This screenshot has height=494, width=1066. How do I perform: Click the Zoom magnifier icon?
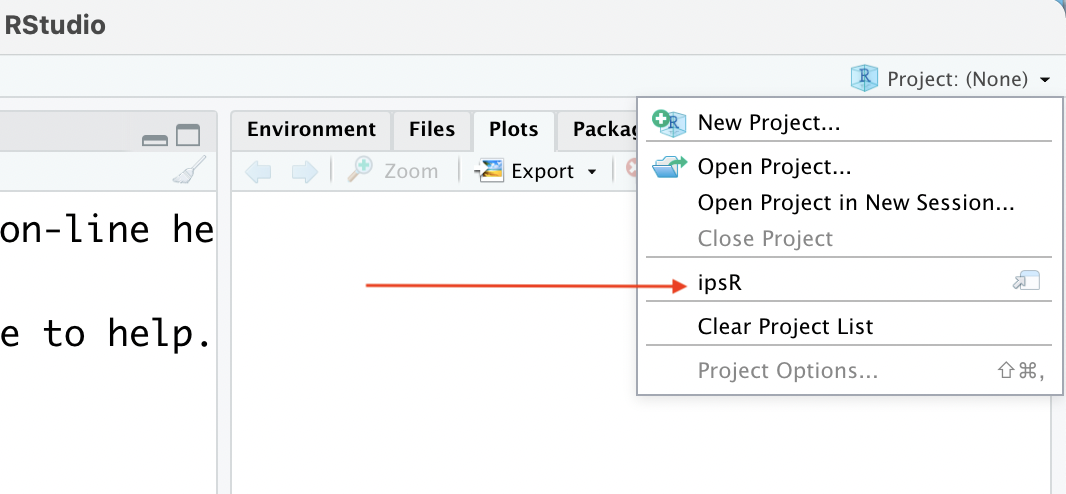point(361,171)
